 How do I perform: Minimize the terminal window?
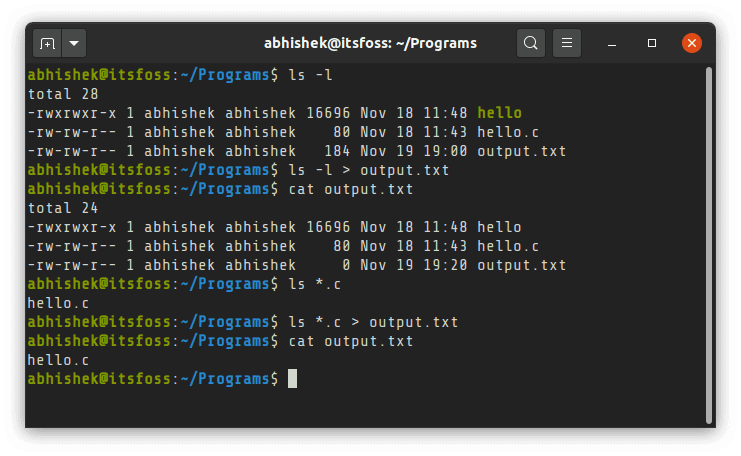point(615,43)
